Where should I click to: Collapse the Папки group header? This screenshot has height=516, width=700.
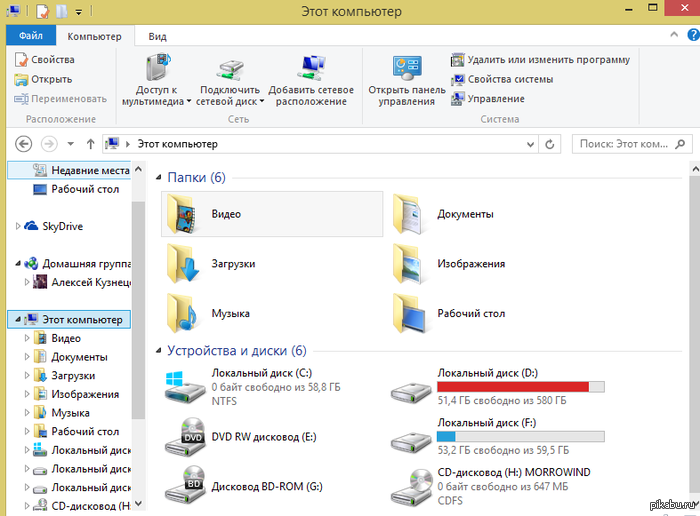(160, 177)
